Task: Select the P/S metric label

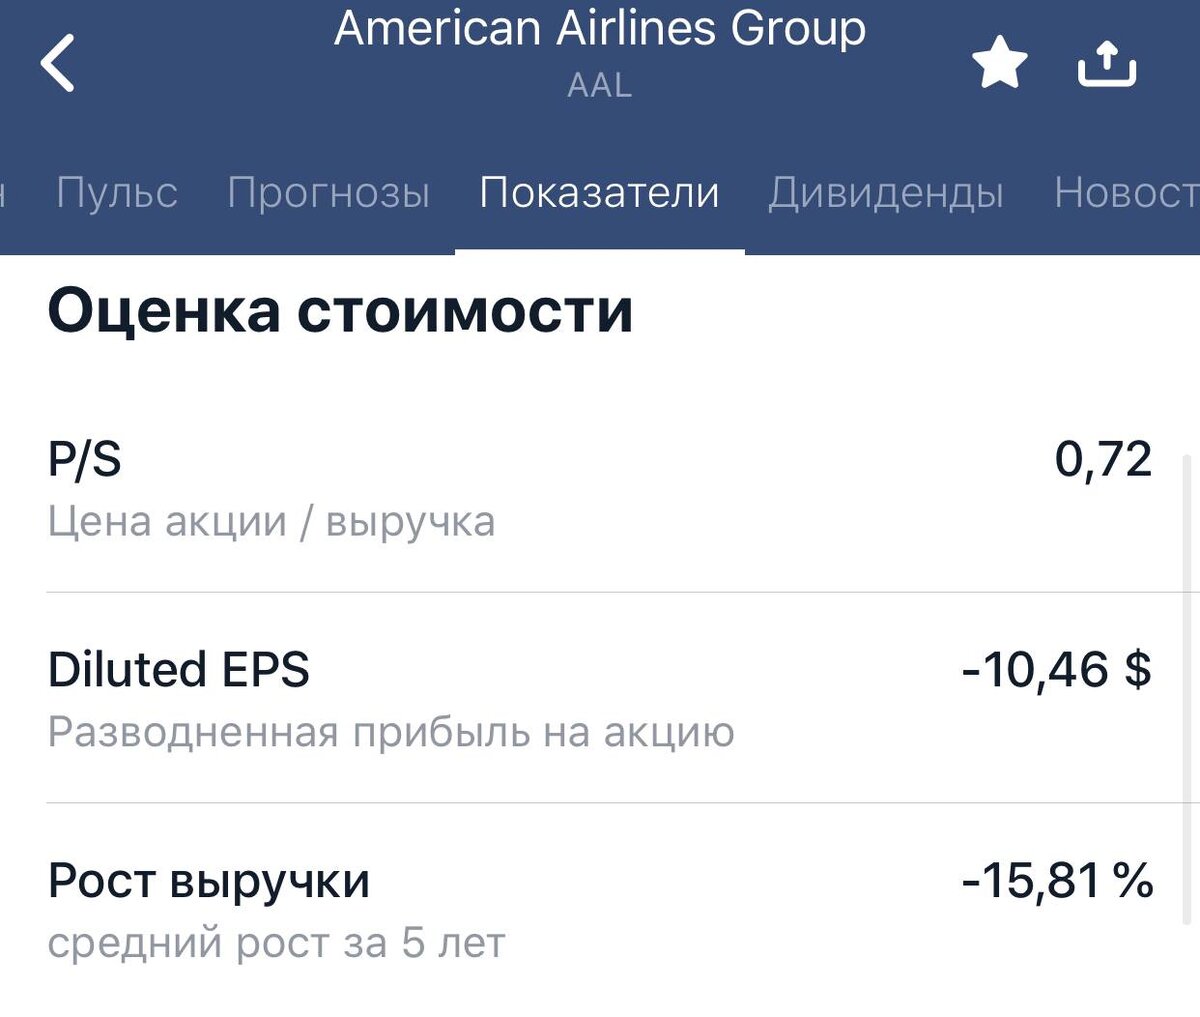Action: coord(85,460)
